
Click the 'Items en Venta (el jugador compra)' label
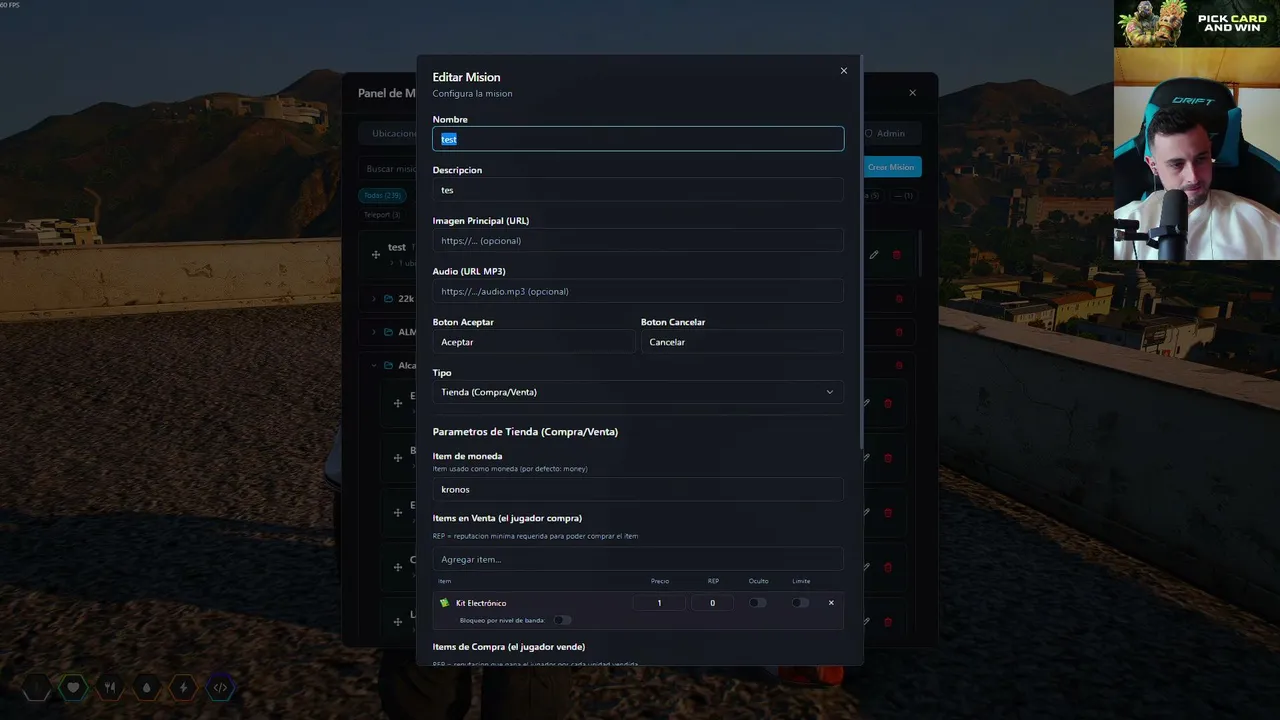pos(507,518)
